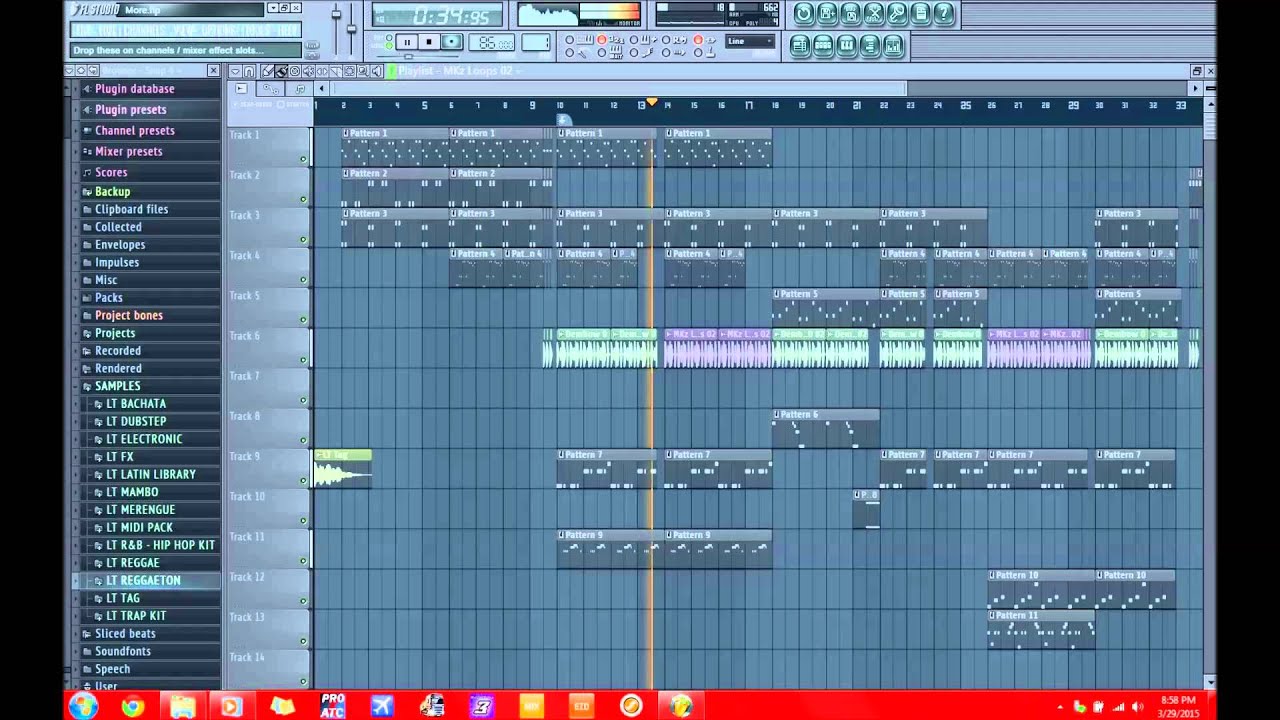
Task: Click the playlist snap magnet icon
Action: 248,71
